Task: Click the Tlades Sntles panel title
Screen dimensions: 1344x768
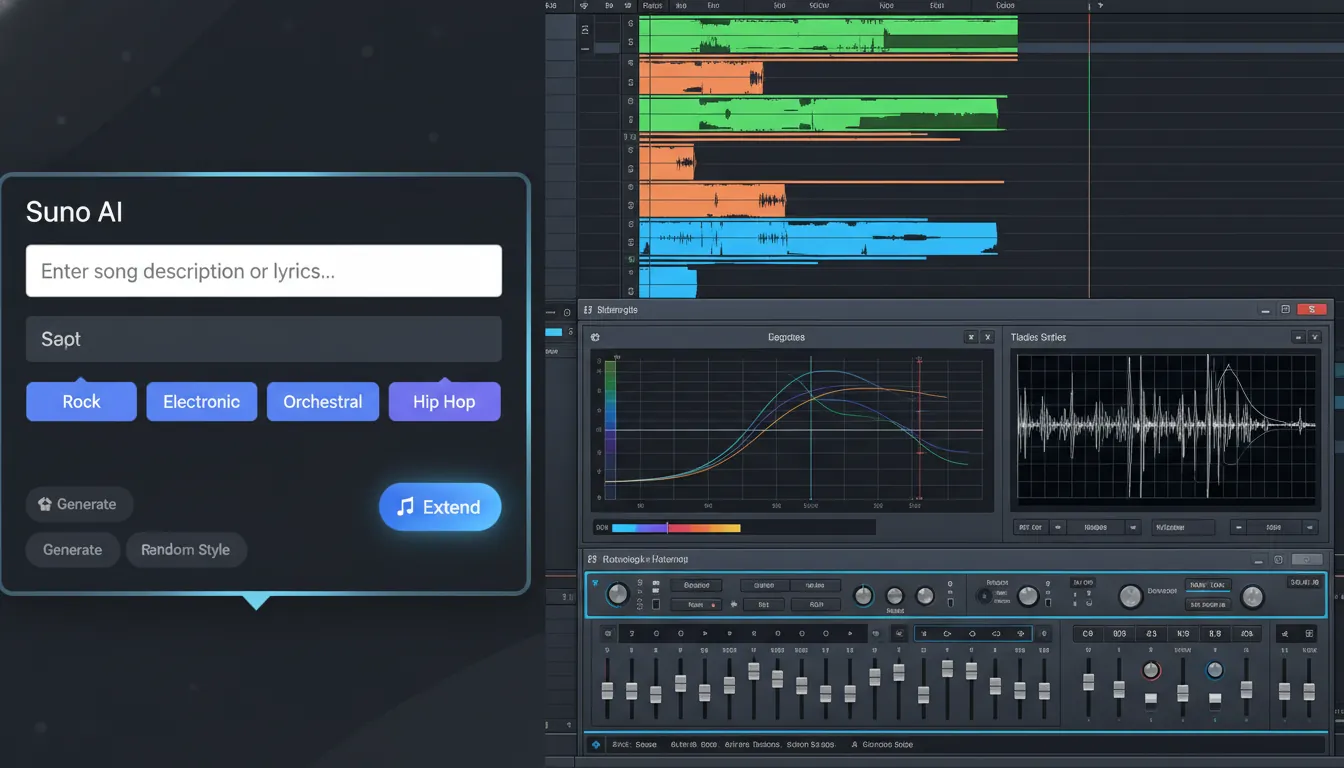Action: (x=1038, y=338)
